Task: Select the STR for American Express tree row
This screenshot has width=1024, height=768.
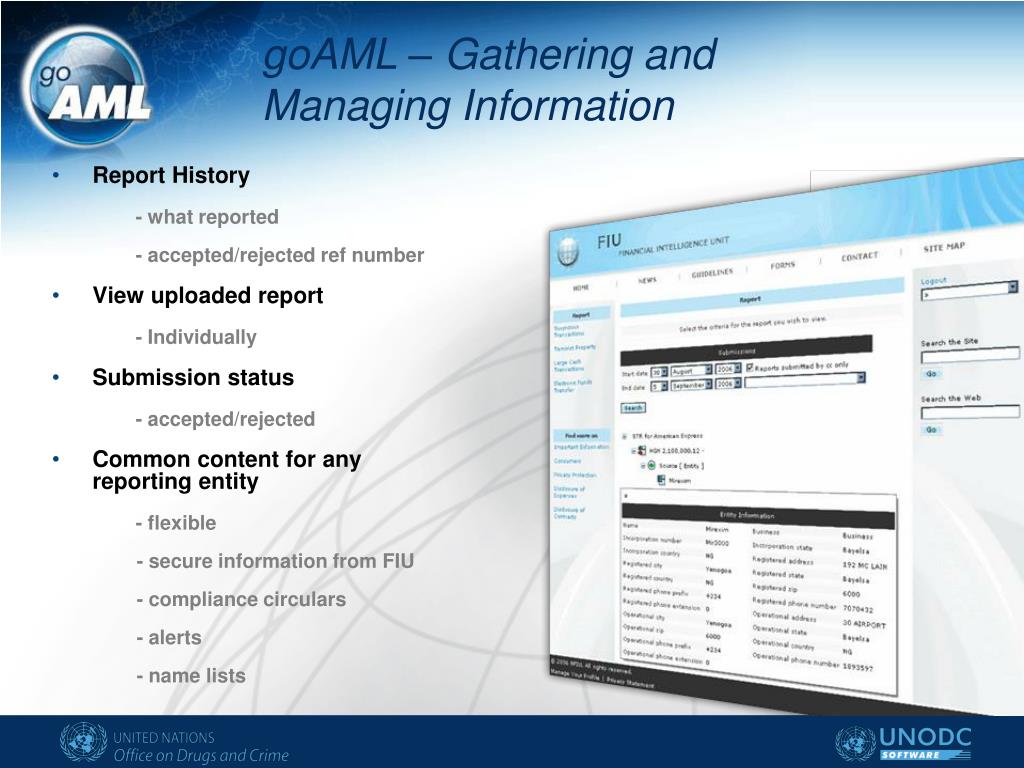Action: [x=667, y=436]
